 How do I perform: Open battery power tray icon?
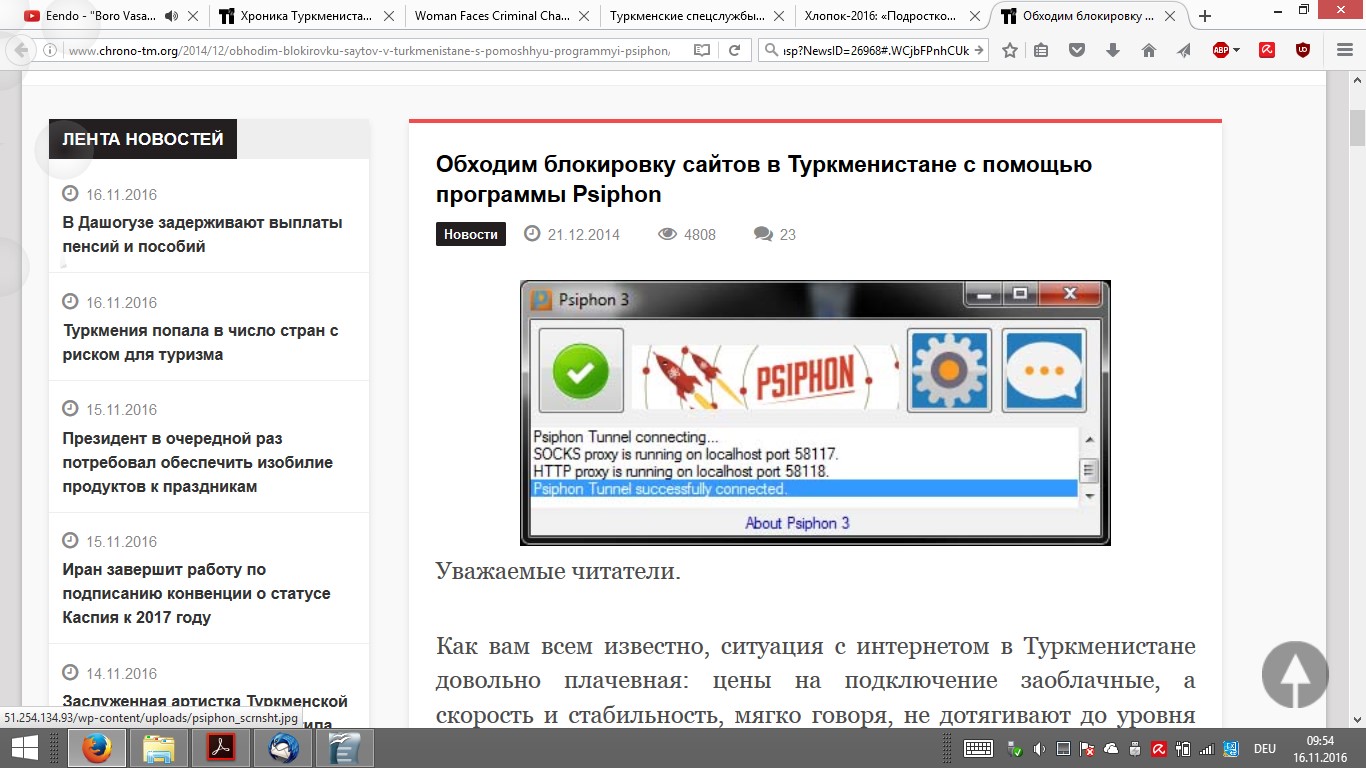pyautogui.click(x=1183, y=748)
